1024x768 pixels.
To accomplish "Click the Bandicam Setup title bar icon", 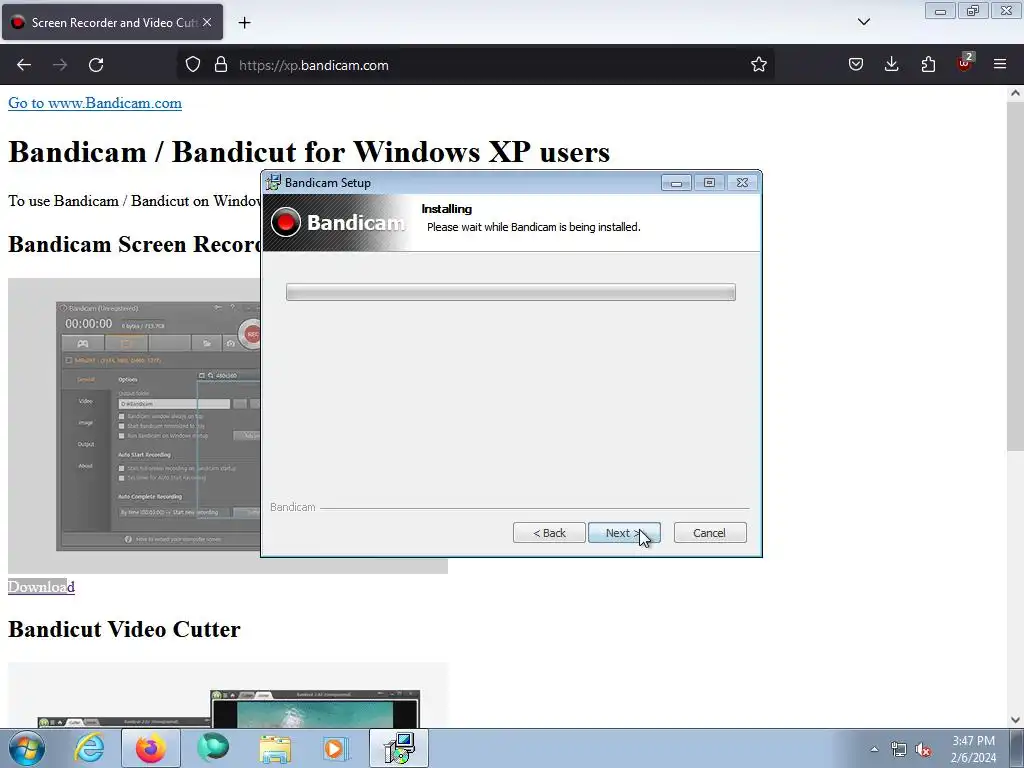I will (x=273, y=183).
